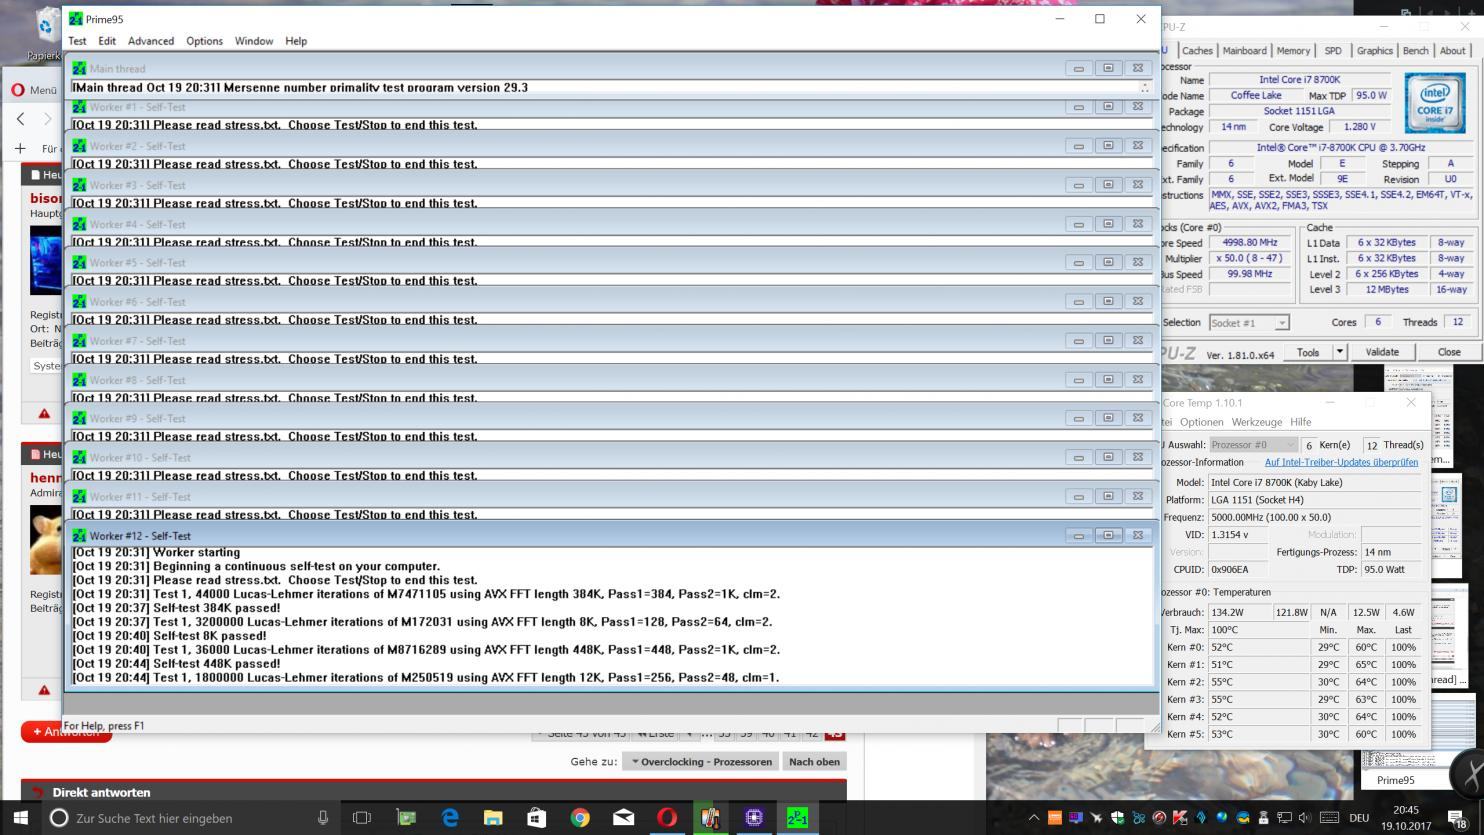Open the Options menu in Prime95
1484x835 pixels.
204,41
